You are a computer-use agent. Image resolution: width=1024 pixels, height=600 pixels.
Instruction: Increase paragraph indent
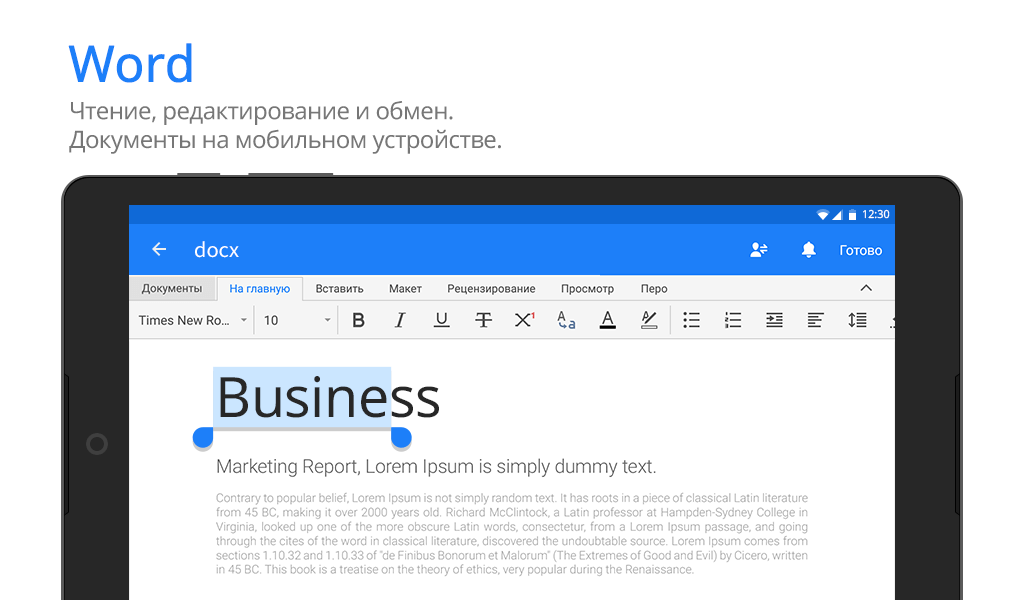coord(774,320)
